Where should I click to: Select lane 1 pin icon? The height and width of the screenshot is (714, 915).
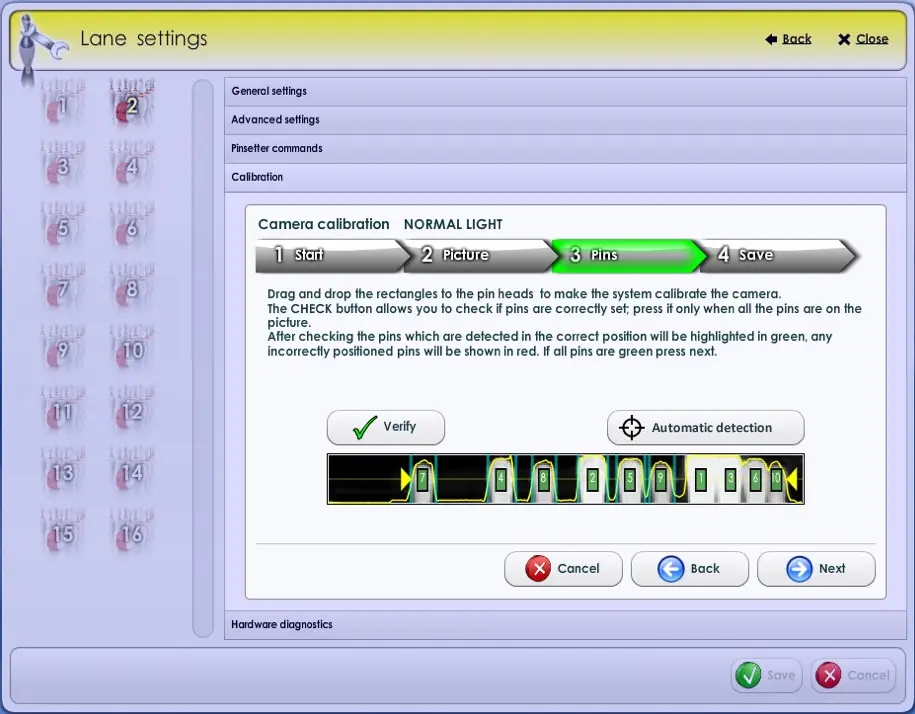[x=62, y=103]
